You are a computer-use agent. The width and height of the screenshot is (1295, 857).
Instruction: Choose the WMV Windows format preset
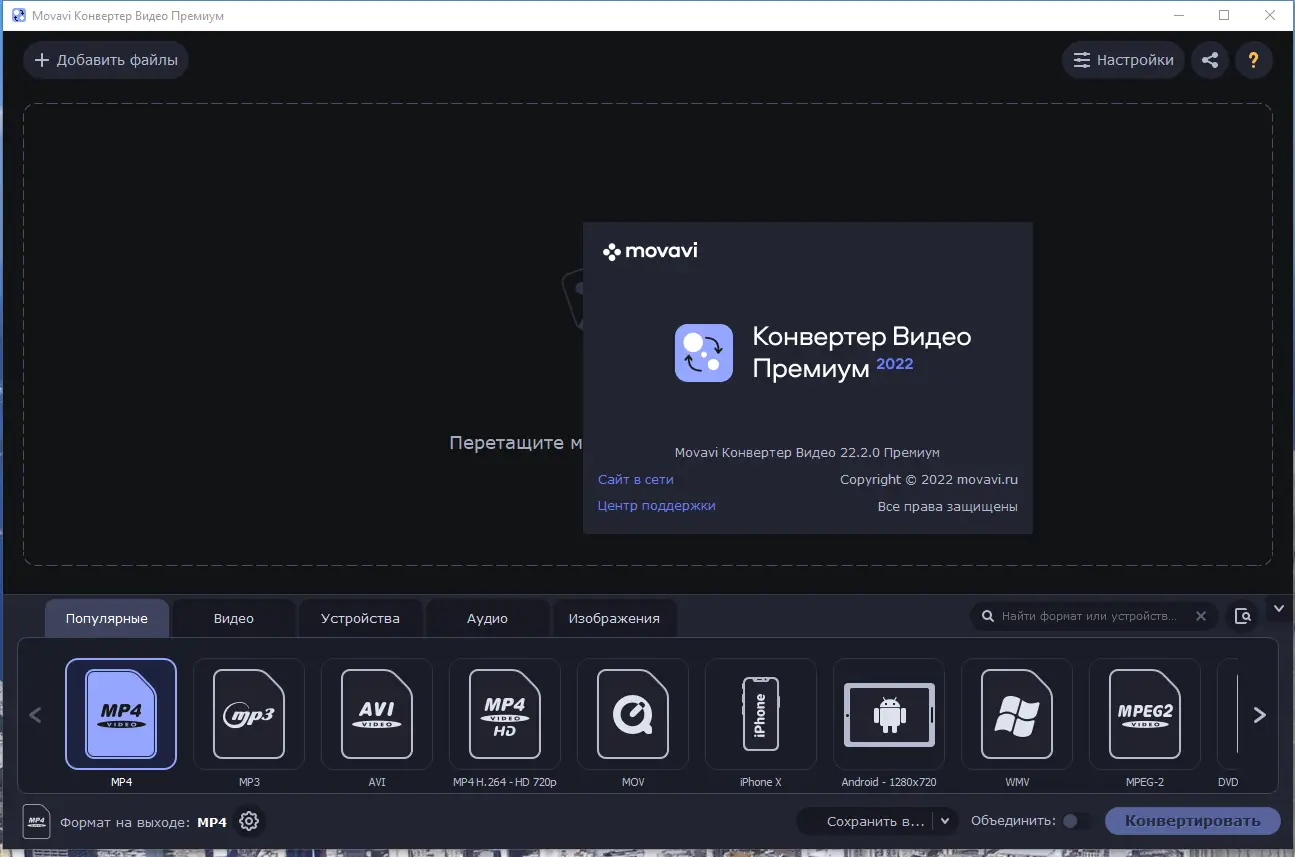[1017, 714]
